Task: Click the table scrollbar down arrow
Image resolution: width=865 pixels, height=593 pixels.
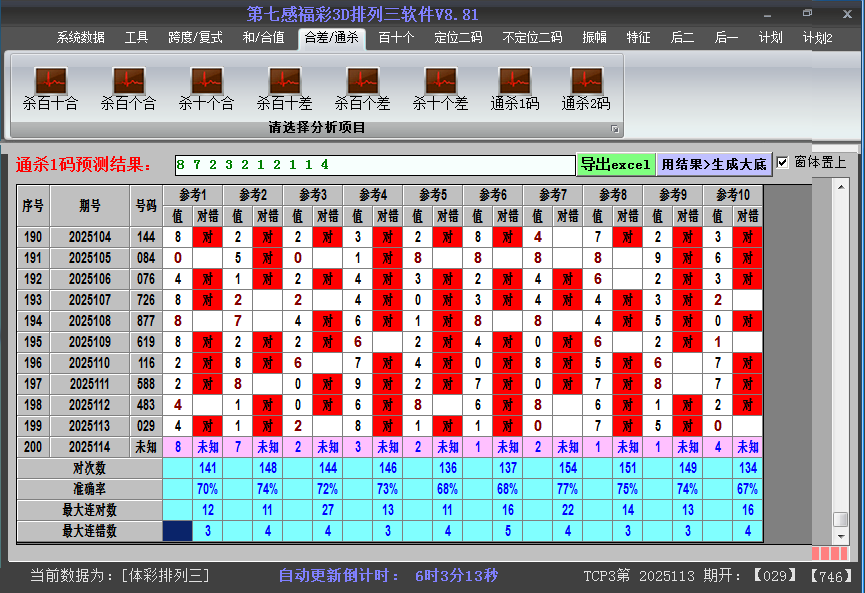Action: pyautogui.click(x=841, y=536)
